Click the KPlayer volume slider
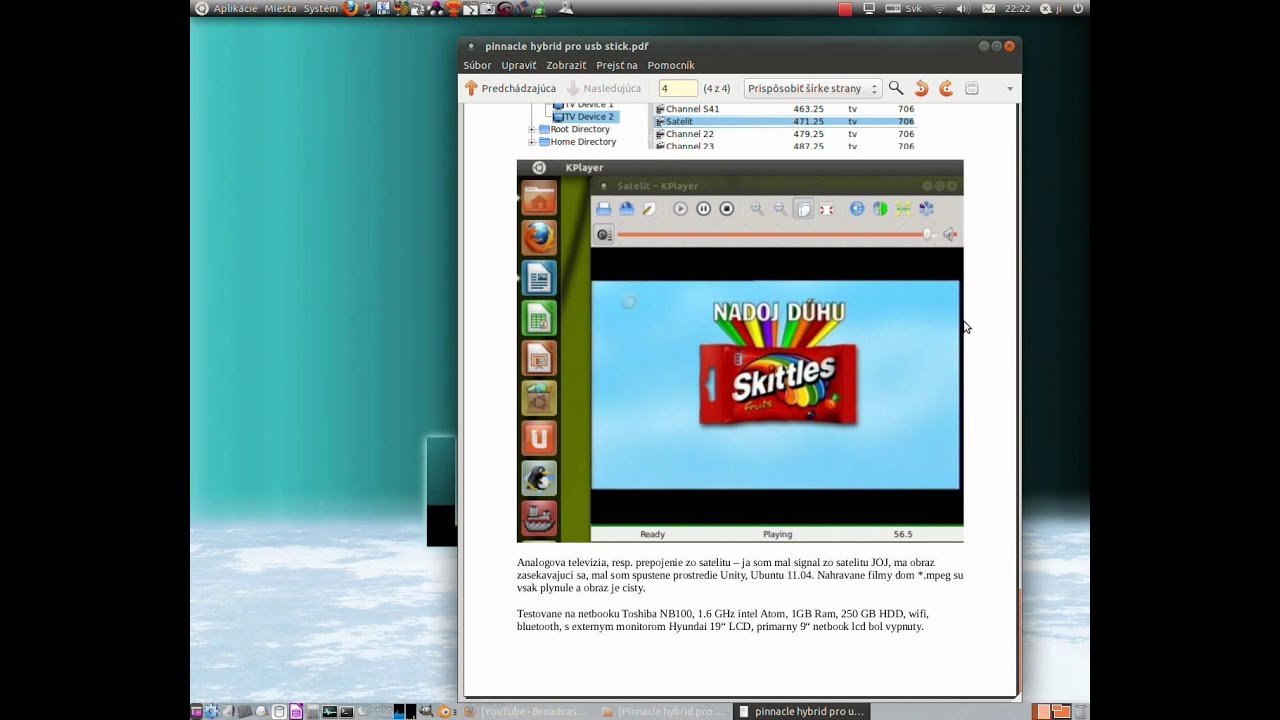Image resolution: width=1280 pixels, height=720 pixels. 774,234
